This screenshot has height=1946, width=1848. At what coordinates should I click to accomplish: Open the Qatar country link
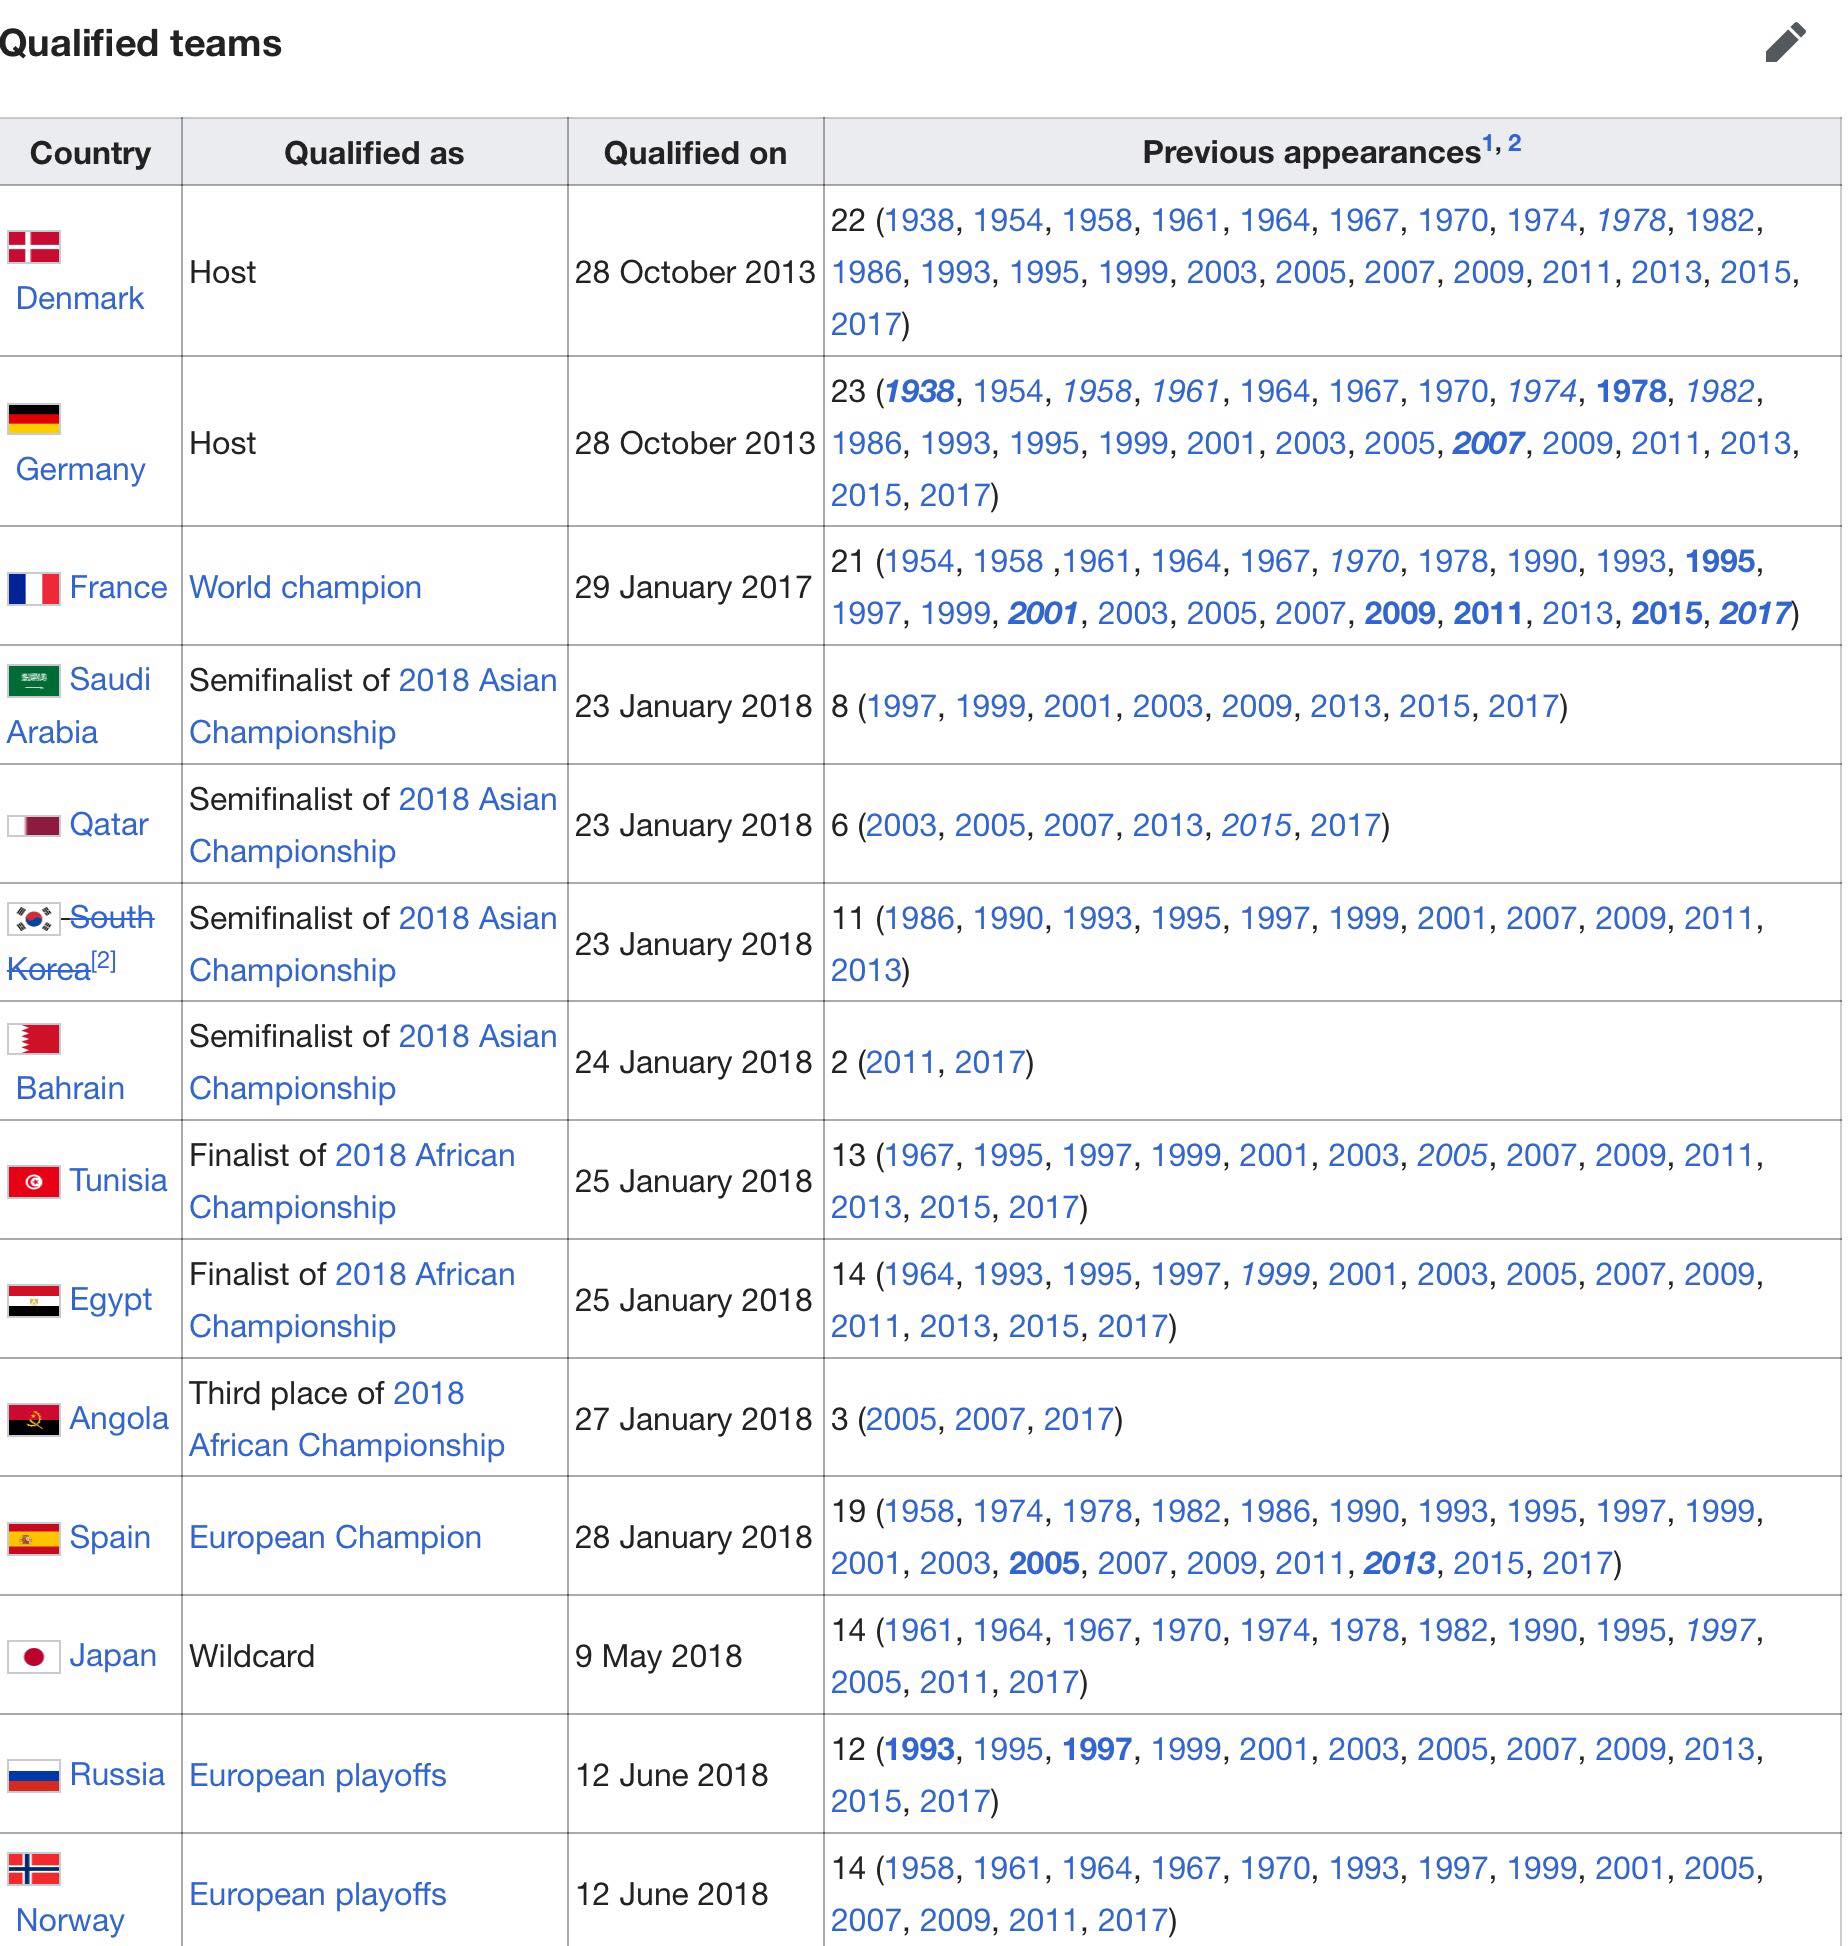click(109, 824)
